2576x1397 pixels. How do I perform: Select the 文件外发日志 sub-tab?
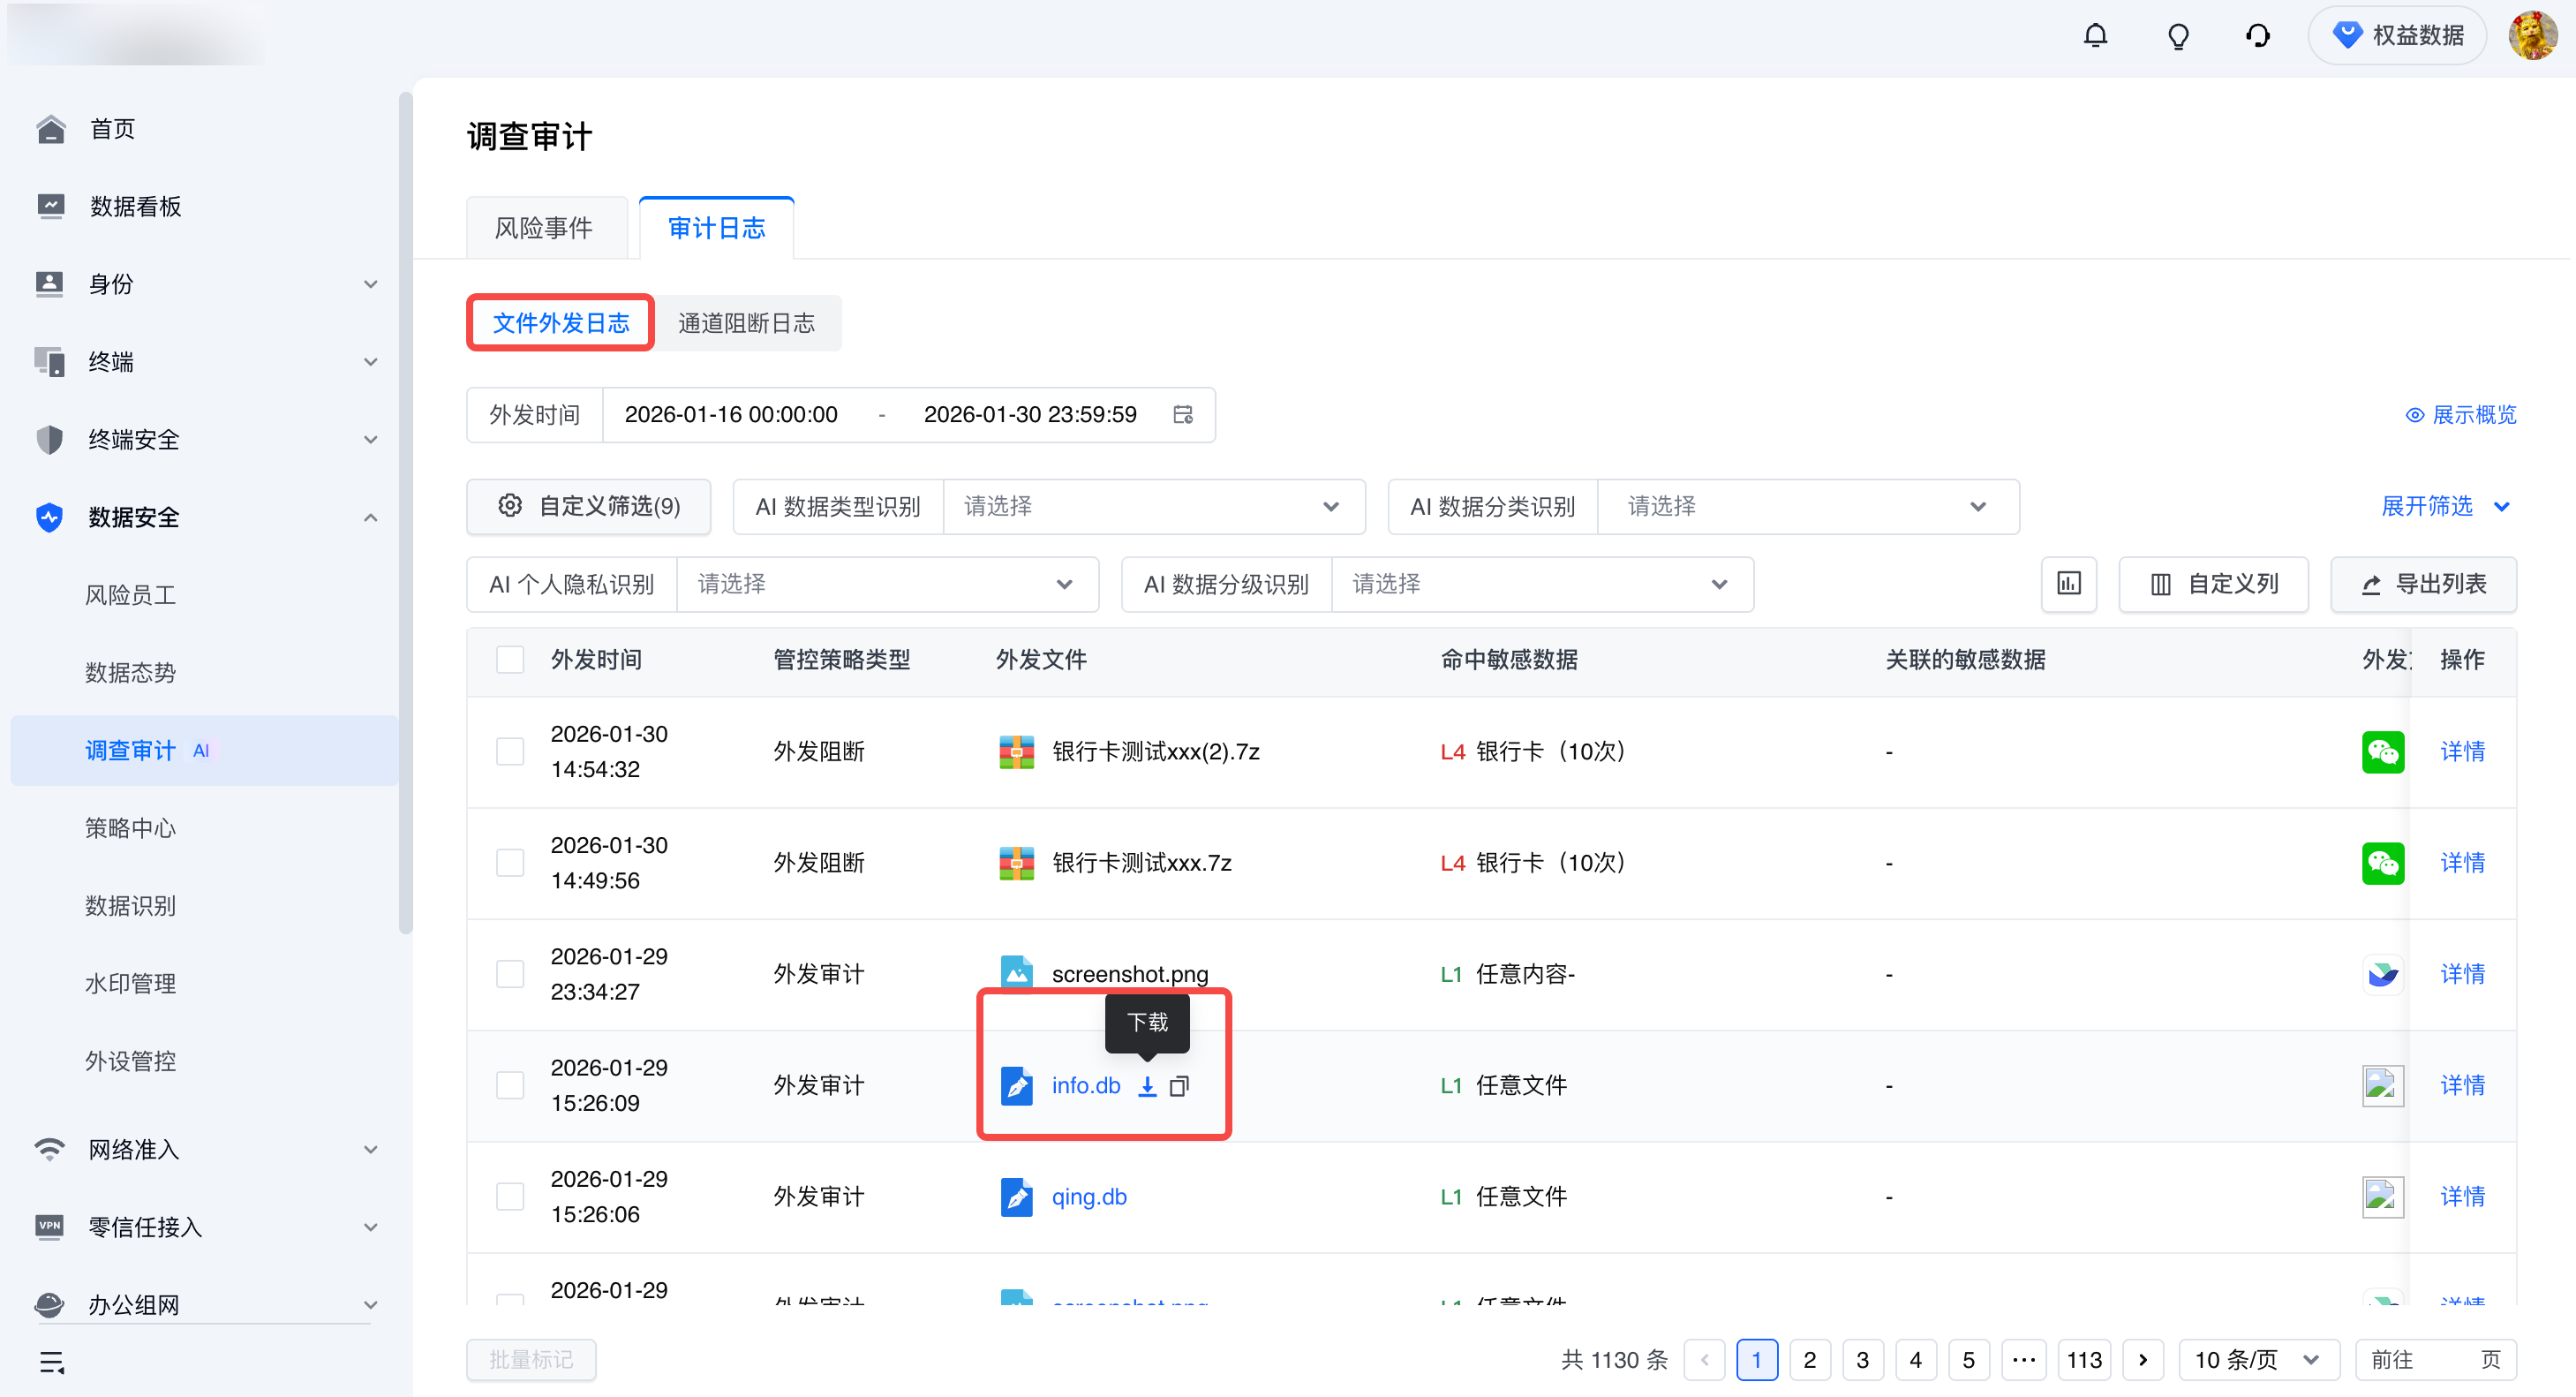click(x=560, y=323)
